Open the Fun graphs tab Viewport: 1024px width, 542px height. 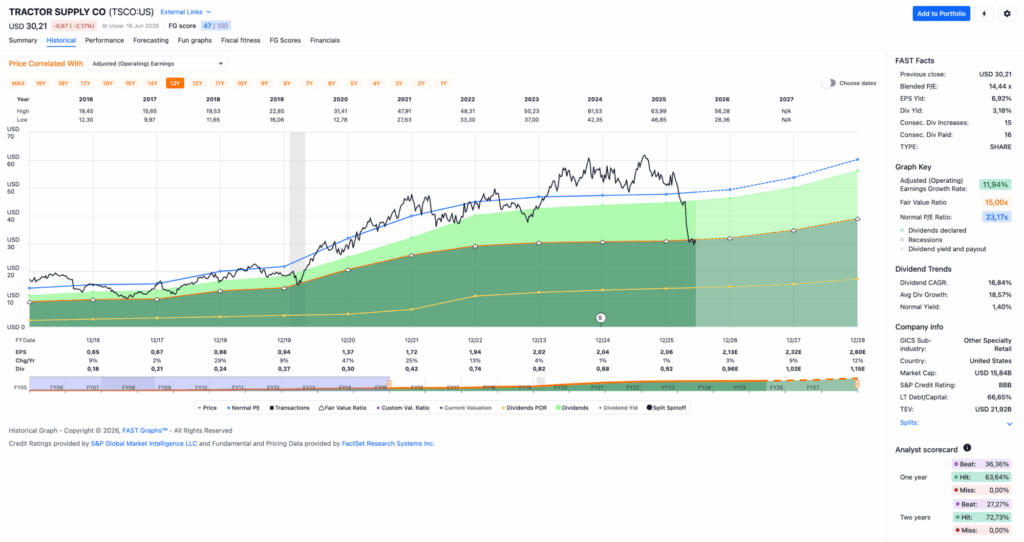tap(195, 40)
